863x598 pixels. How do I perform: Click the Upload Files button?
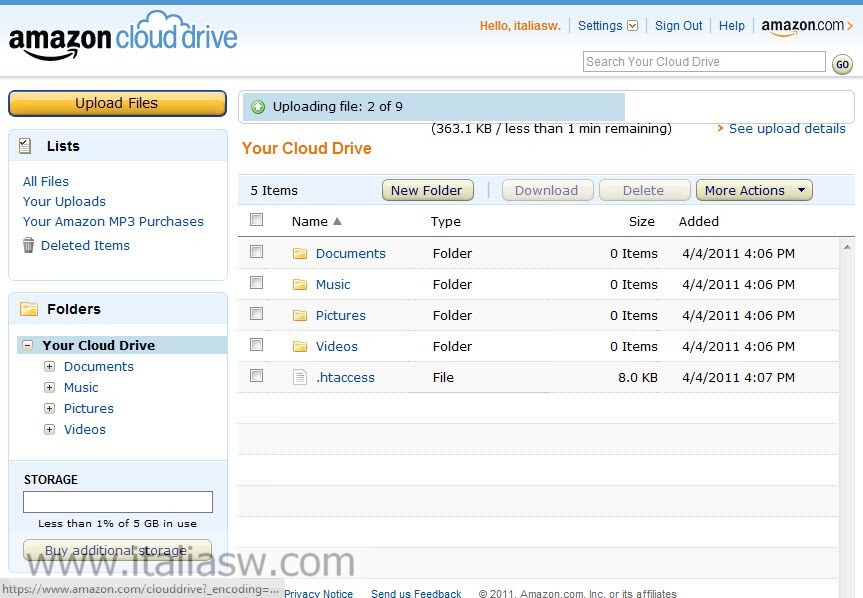point(117,103)
